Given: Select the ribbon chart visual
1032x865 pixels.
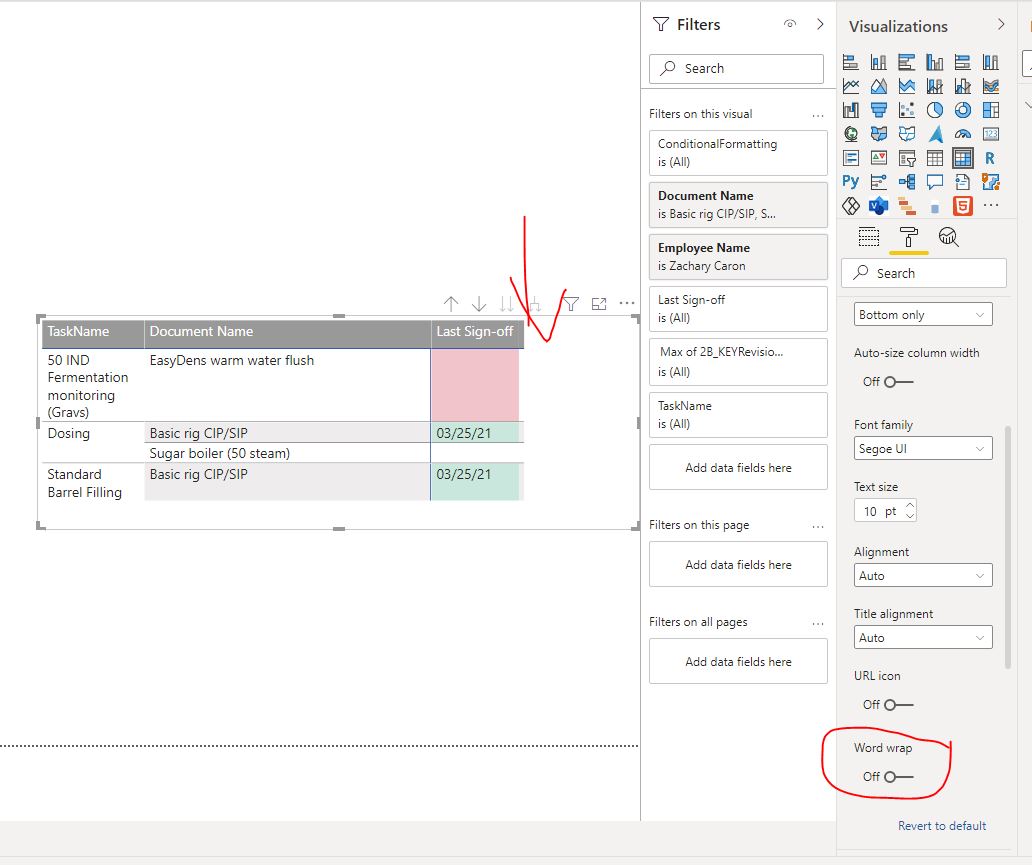Looking at the screenshot, I should [x=991, y=86].
